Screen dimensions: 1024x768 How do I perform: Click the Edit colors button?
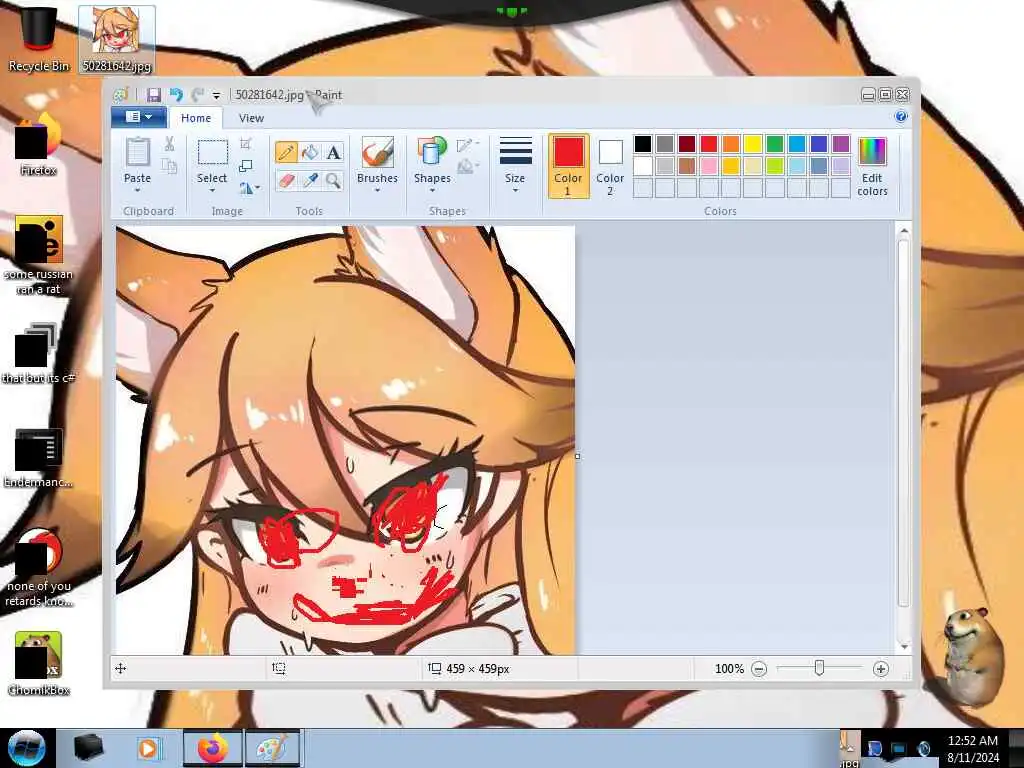pyautogui.click(x=872, y=166)
